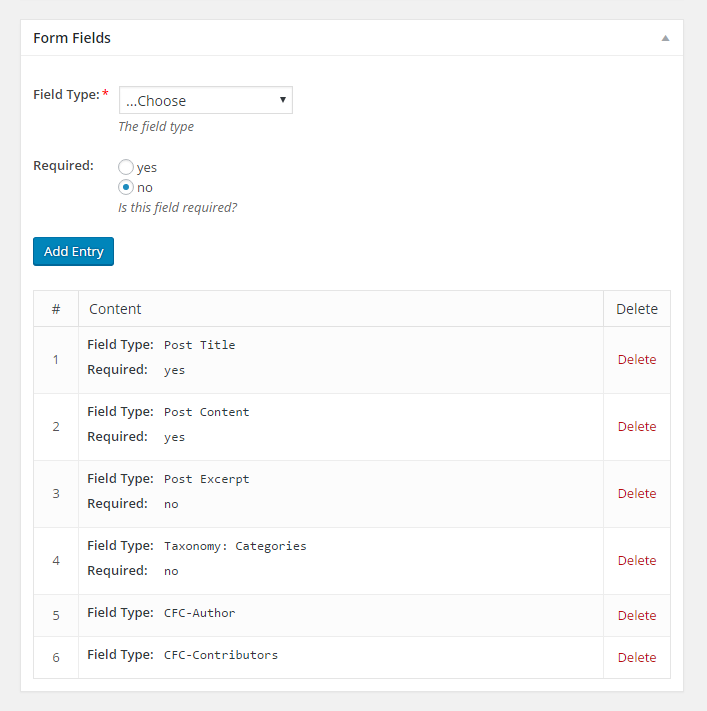707x711 pixels.
Task: Delete the CFC-Contributors entry
Action: pyautogui.click(x=636, y=657)
